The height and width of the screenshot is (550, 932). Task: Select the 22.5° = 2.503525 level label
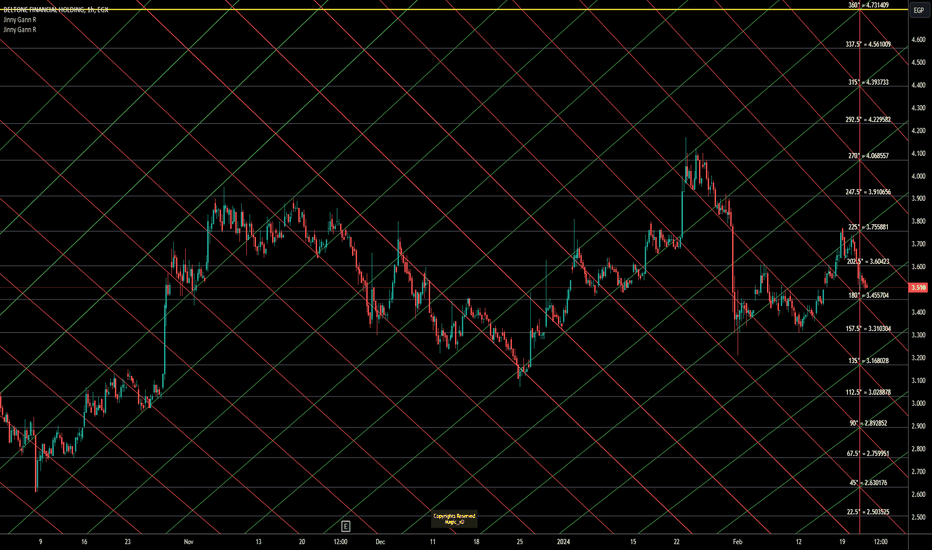(x=868, y=511)
